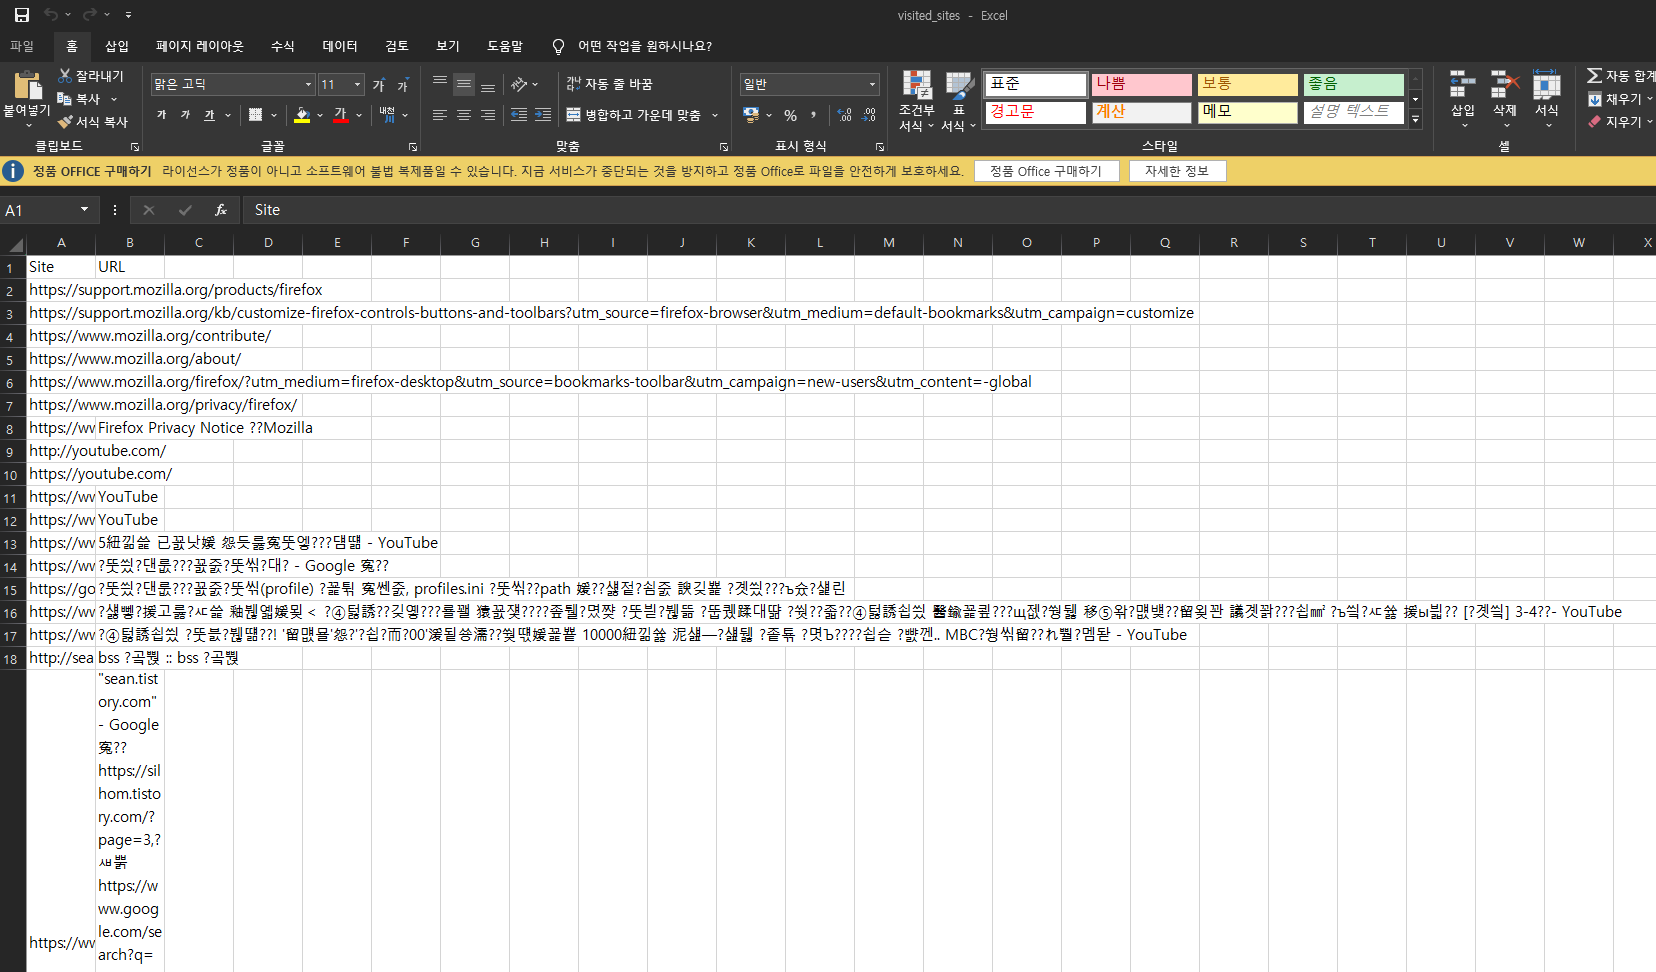Toggle underline 가 formatting
Viewport: 1656px width, 972px height.
coord(210,115)
